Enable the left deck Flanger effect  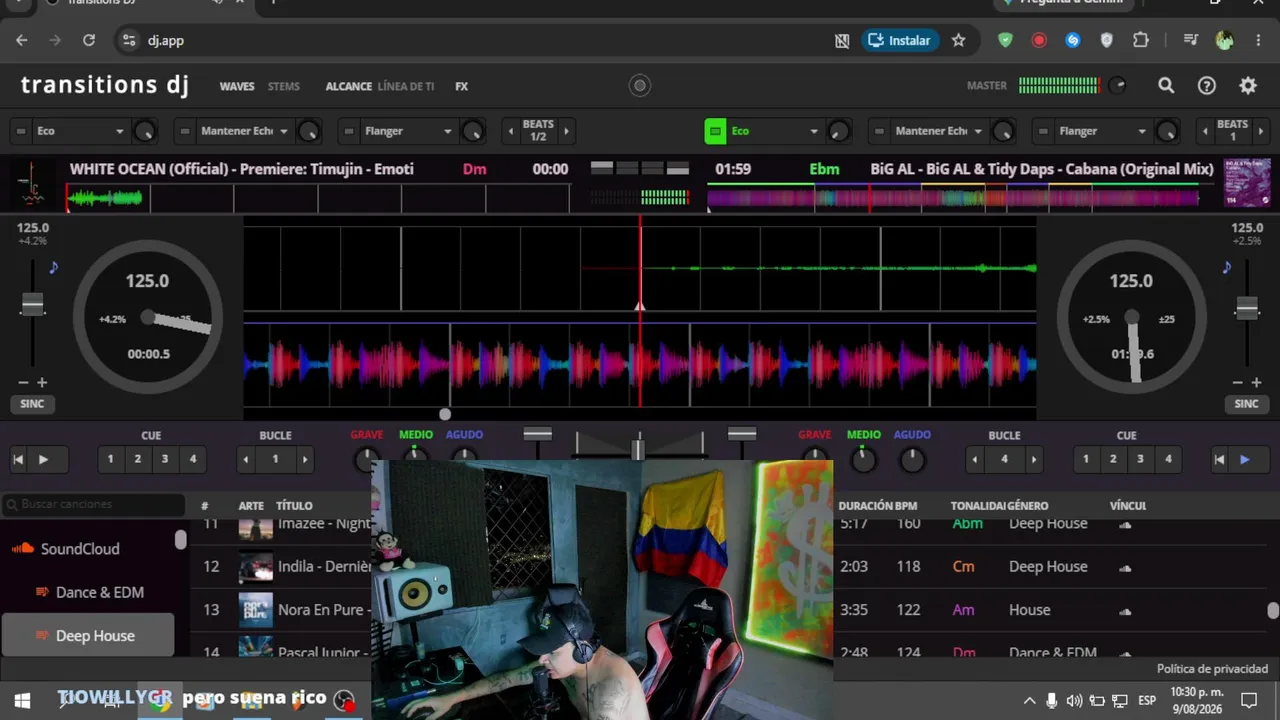point(349,131)
